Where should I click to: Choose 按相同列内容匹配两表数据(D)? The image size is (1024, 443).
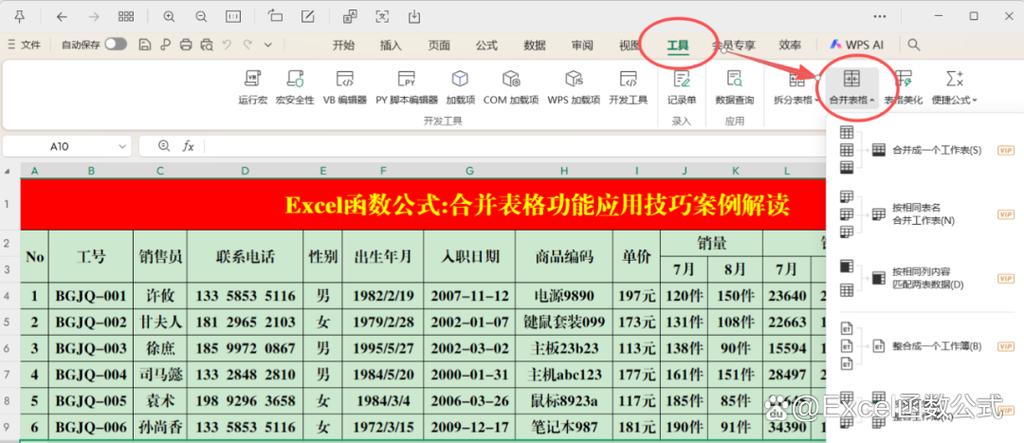coord(926,278)
